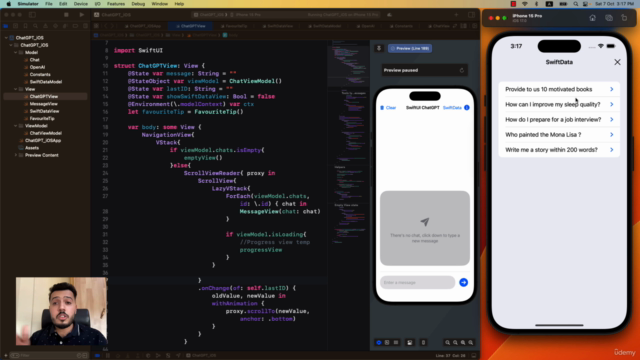Click the Run play button in Xcode toolbar
This screenshot has width=640, height=360.
(82, 15)
